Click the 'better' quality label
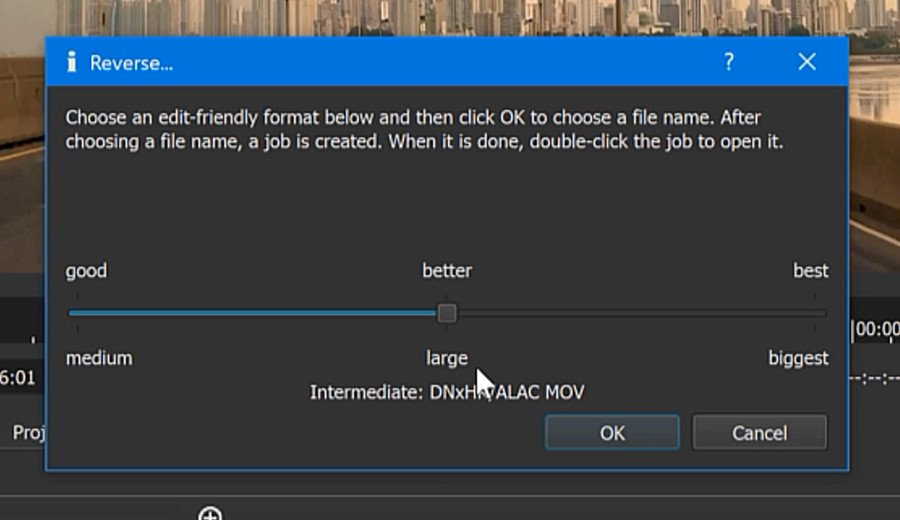Image resolution: width=900 pixels, height=520 pixels. pyautogui.click(x=447, y=271)
